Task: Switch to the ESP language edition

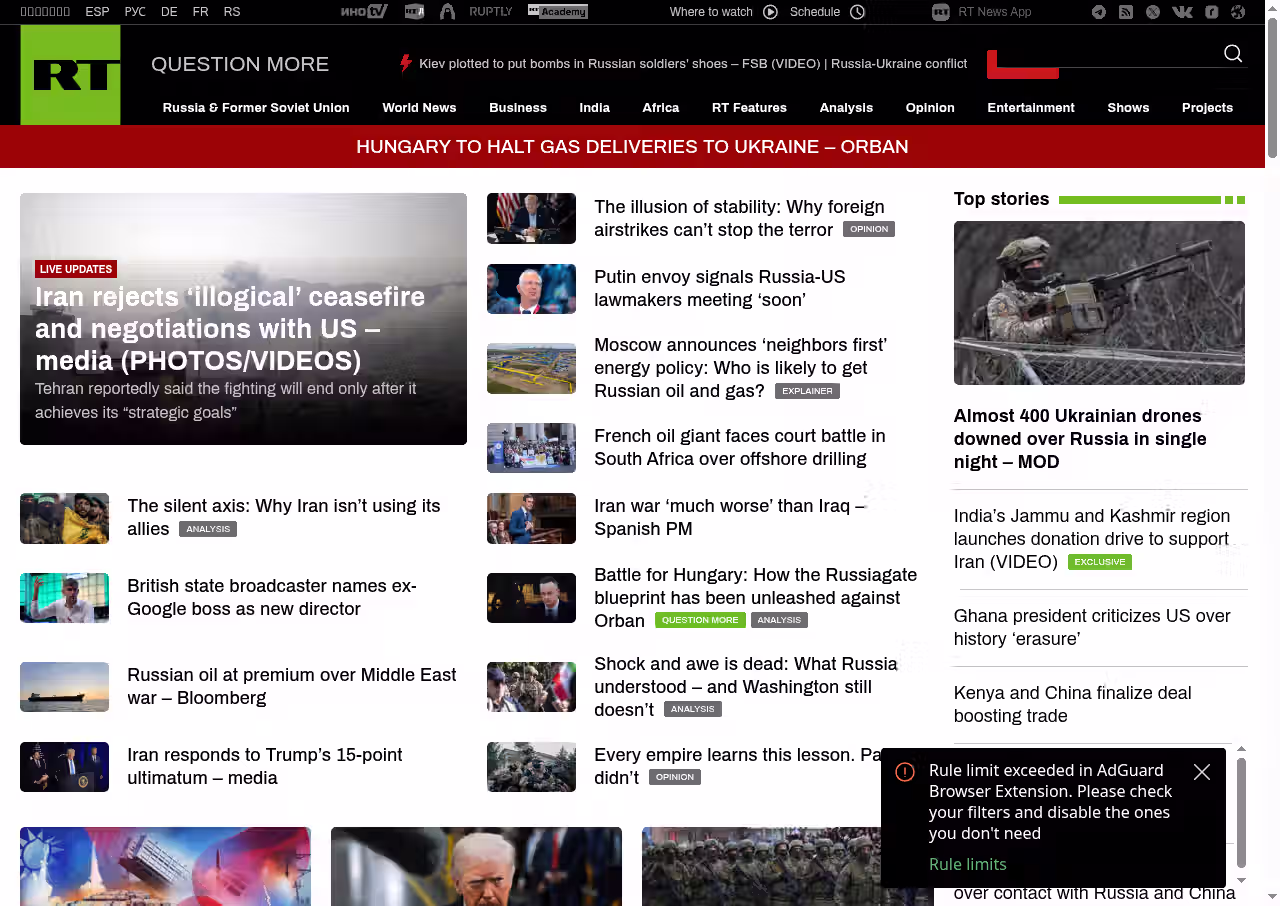Action: tap(97, 12)
